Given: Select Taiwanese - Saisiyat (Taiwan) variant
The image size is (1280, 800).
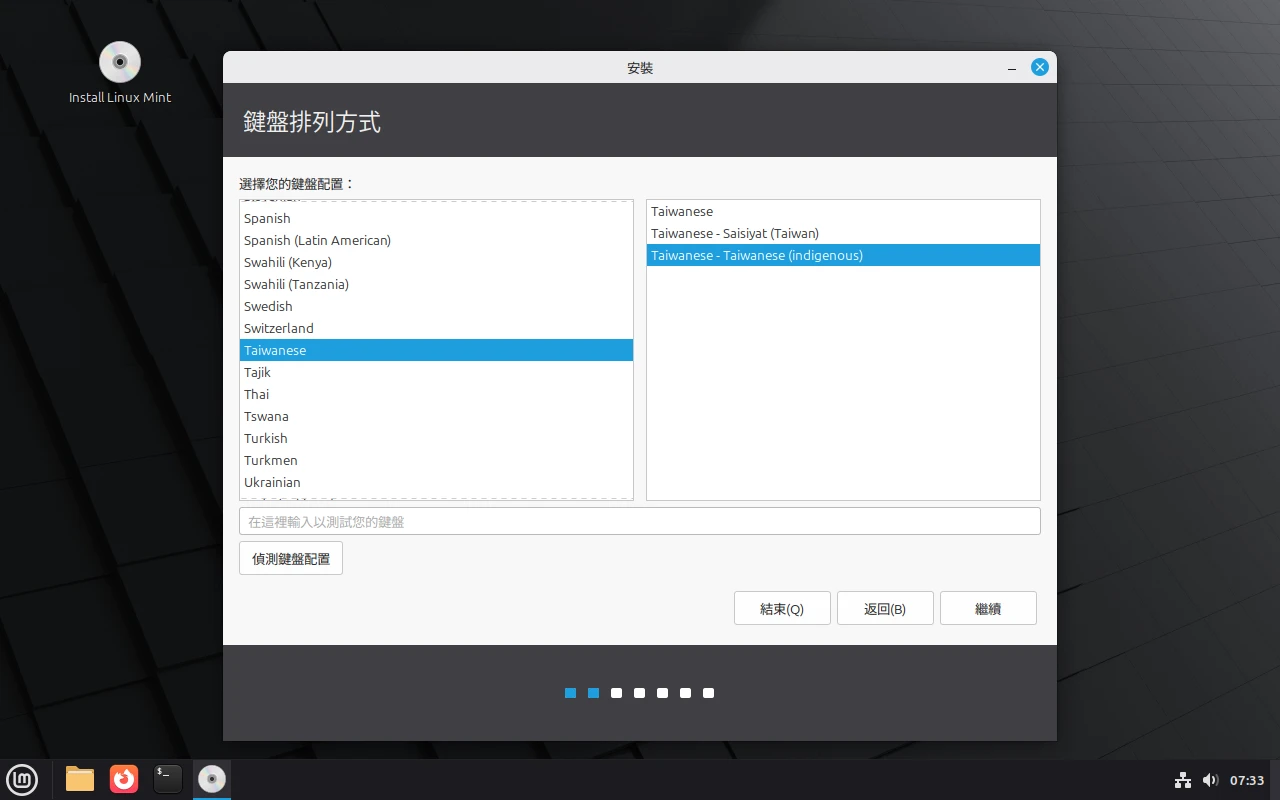Looking at the screenshot, I should (735, 233).
